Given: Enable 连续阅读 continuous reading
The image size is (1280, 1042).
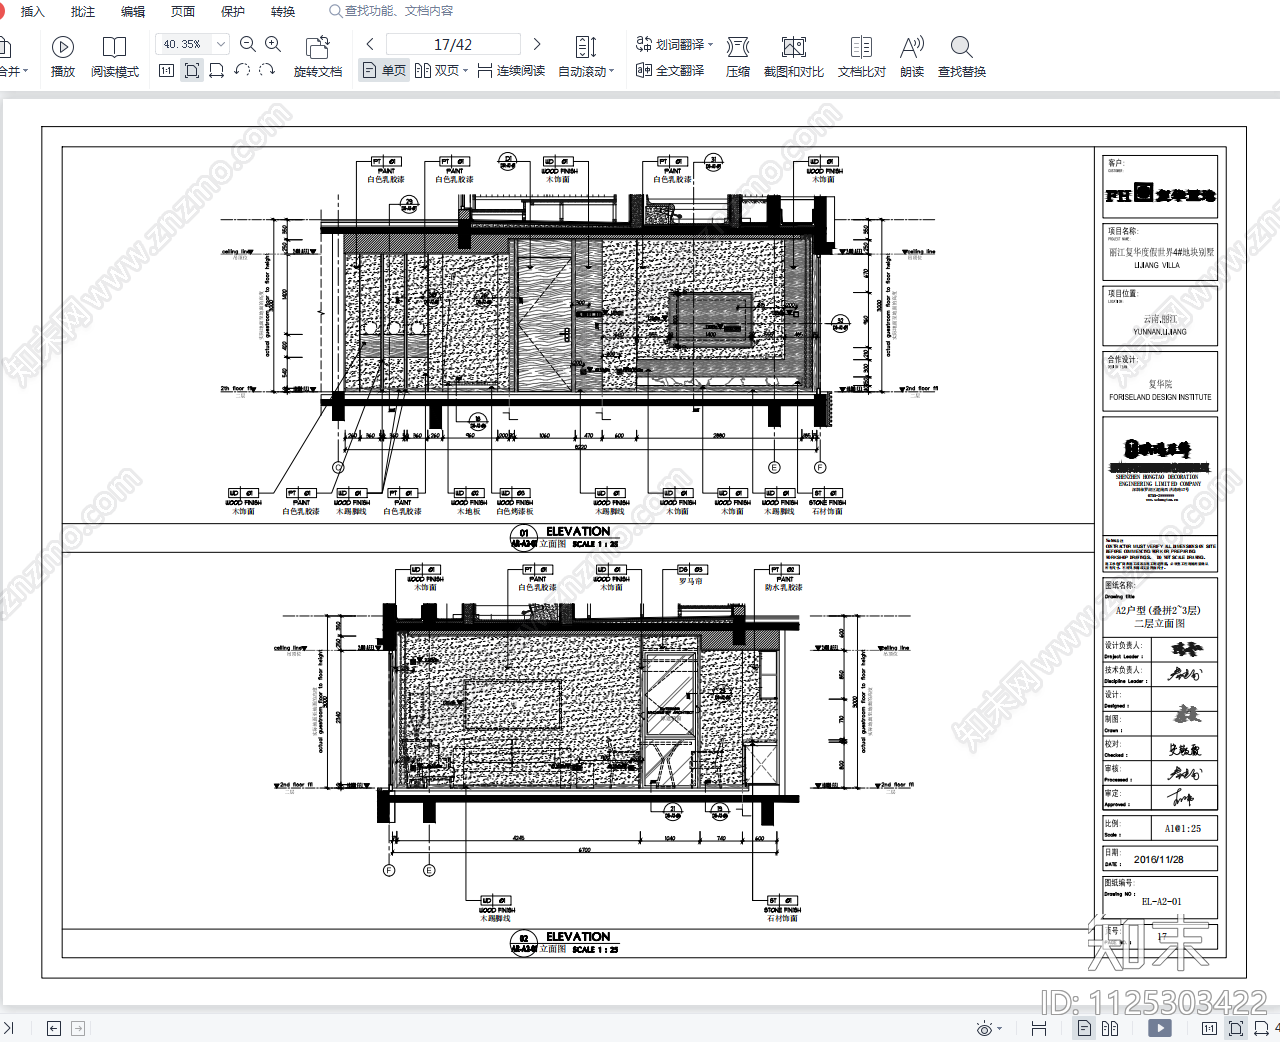Looking at the screenshot, I should pos(511,71).
